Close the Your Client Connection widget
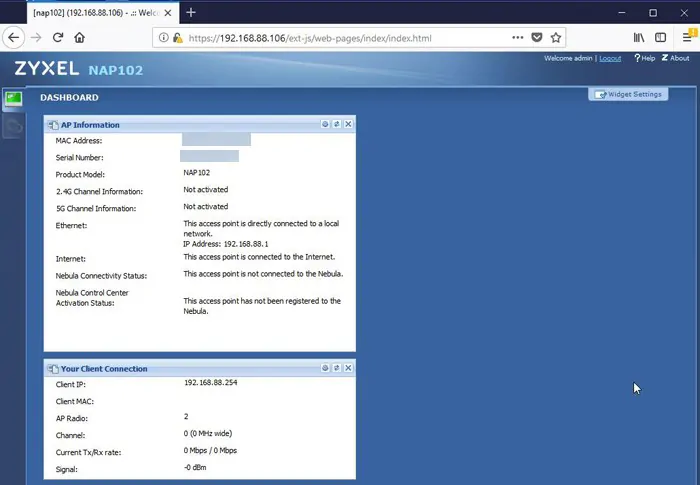Image resolution: width=700 pixels, height=485 pixels. click(x=348, y=369)
